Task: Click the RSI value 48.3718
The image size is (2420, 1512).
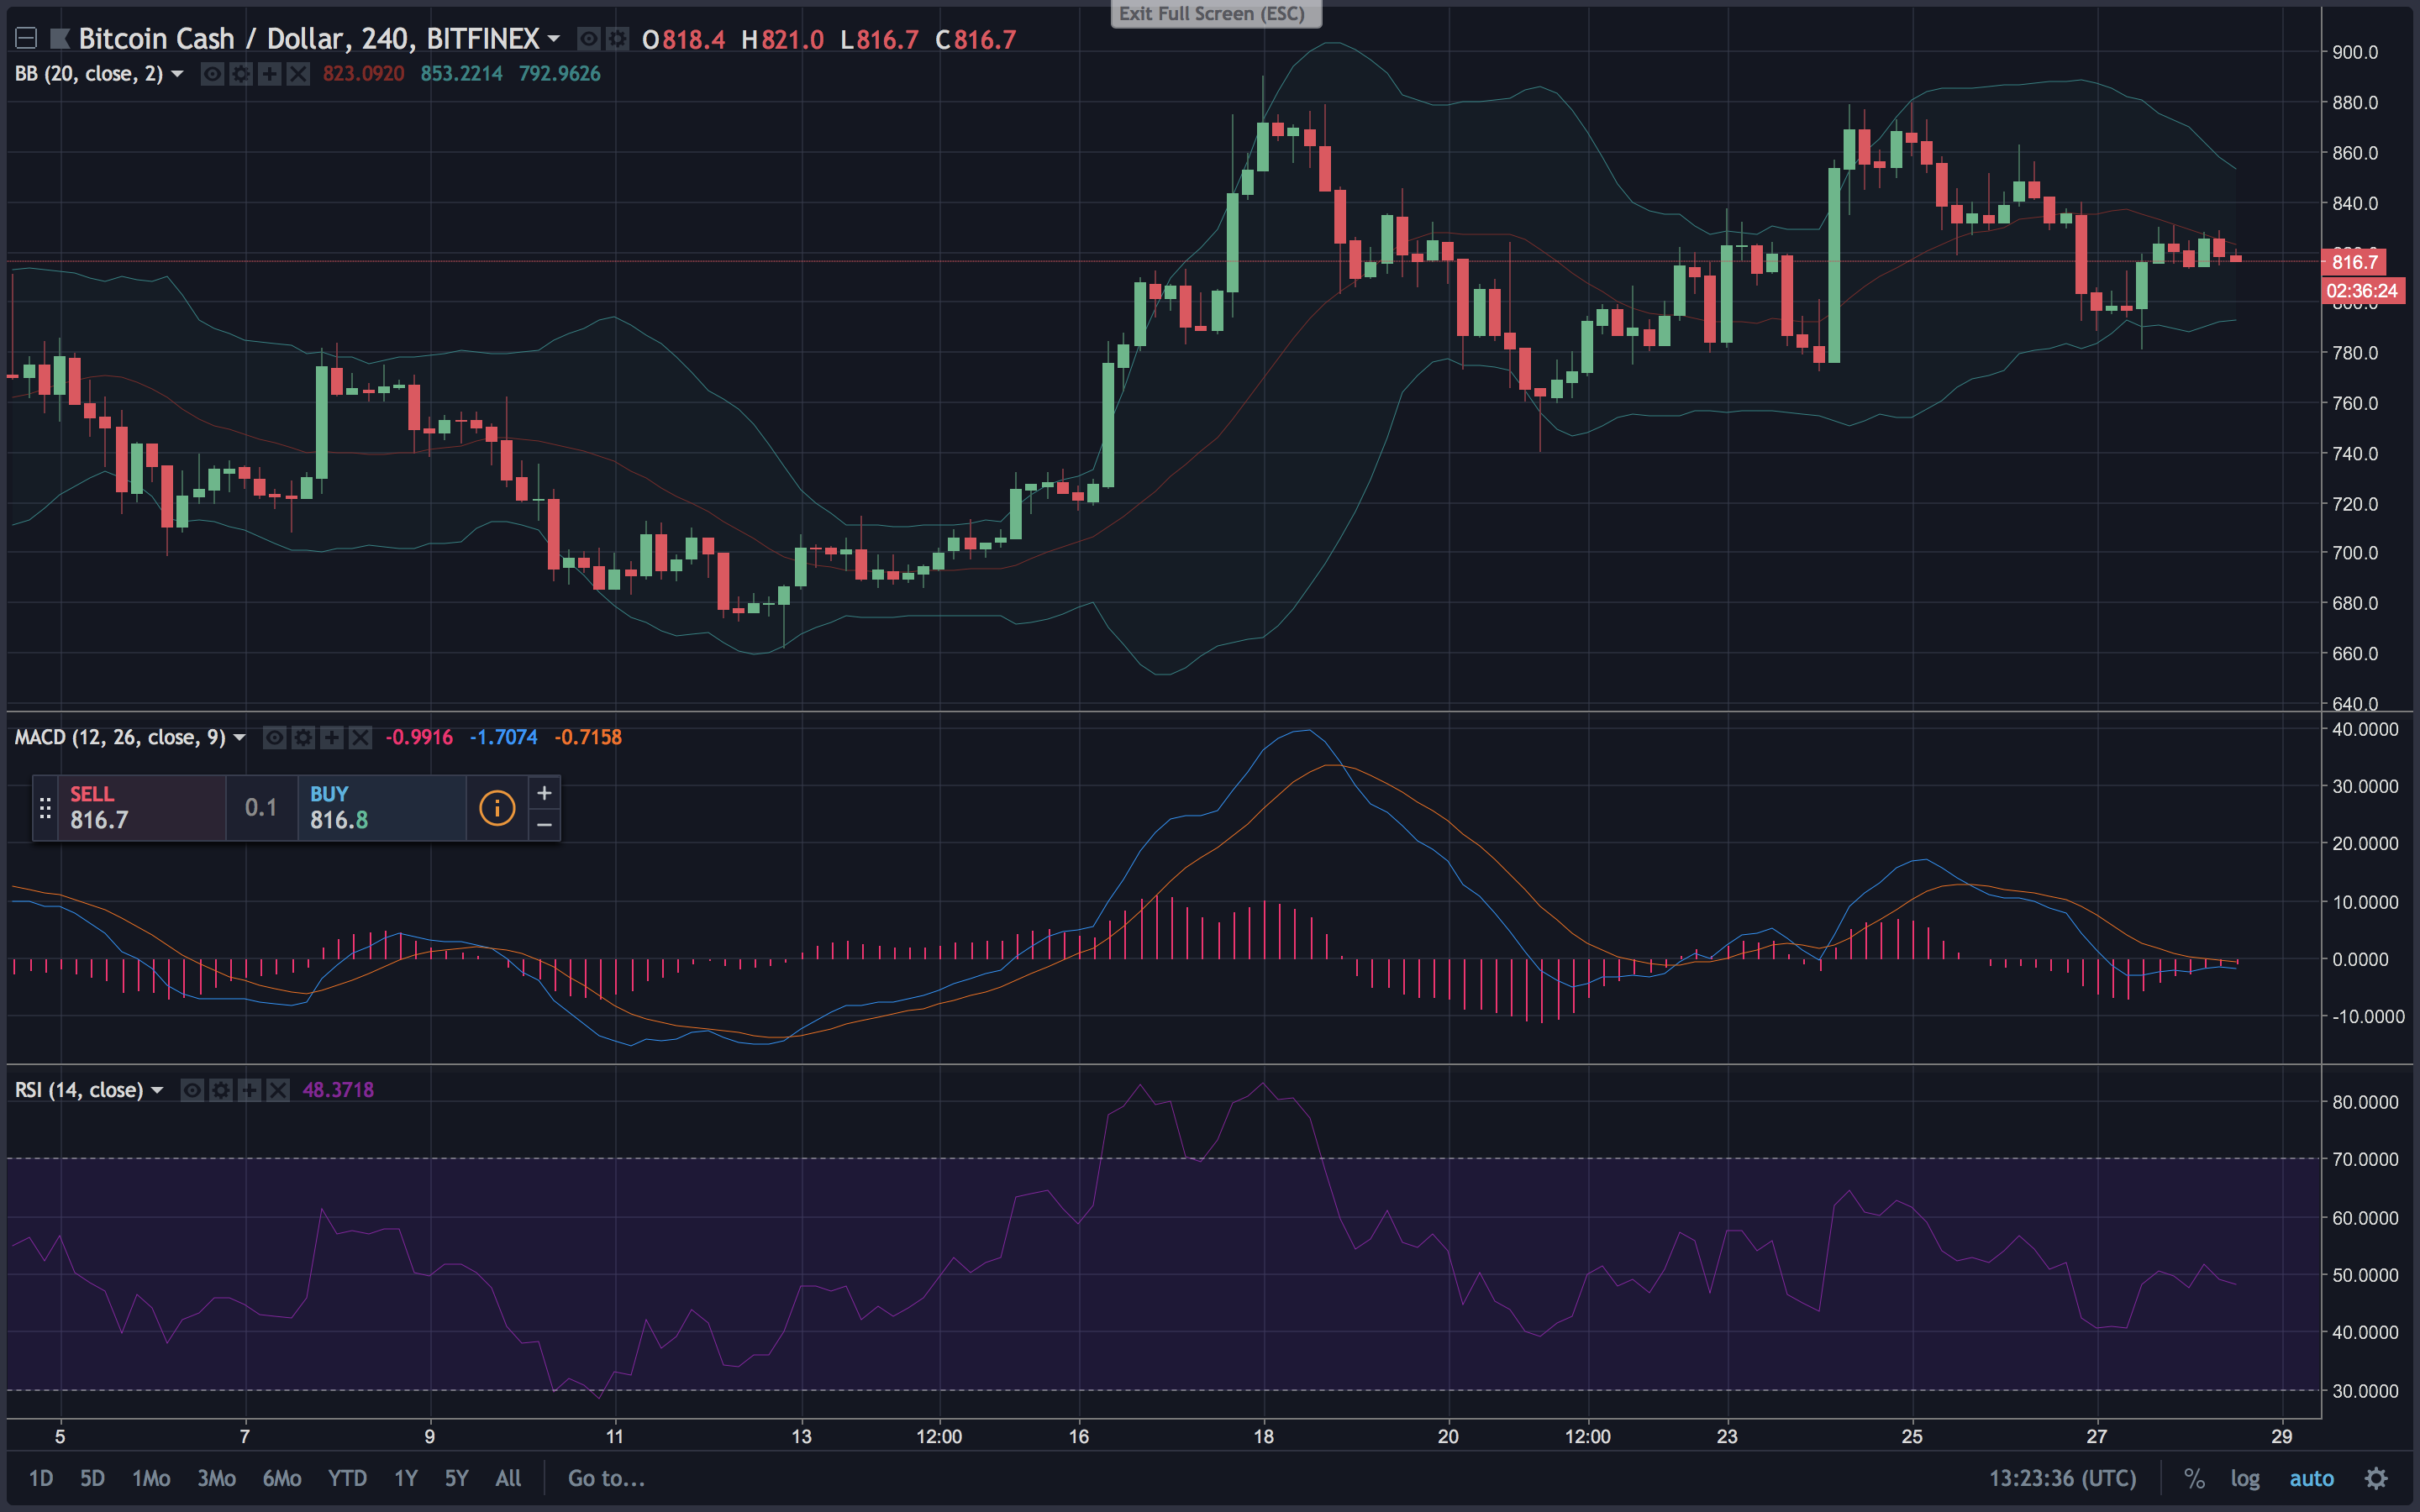Action: tap(338, 1090)
